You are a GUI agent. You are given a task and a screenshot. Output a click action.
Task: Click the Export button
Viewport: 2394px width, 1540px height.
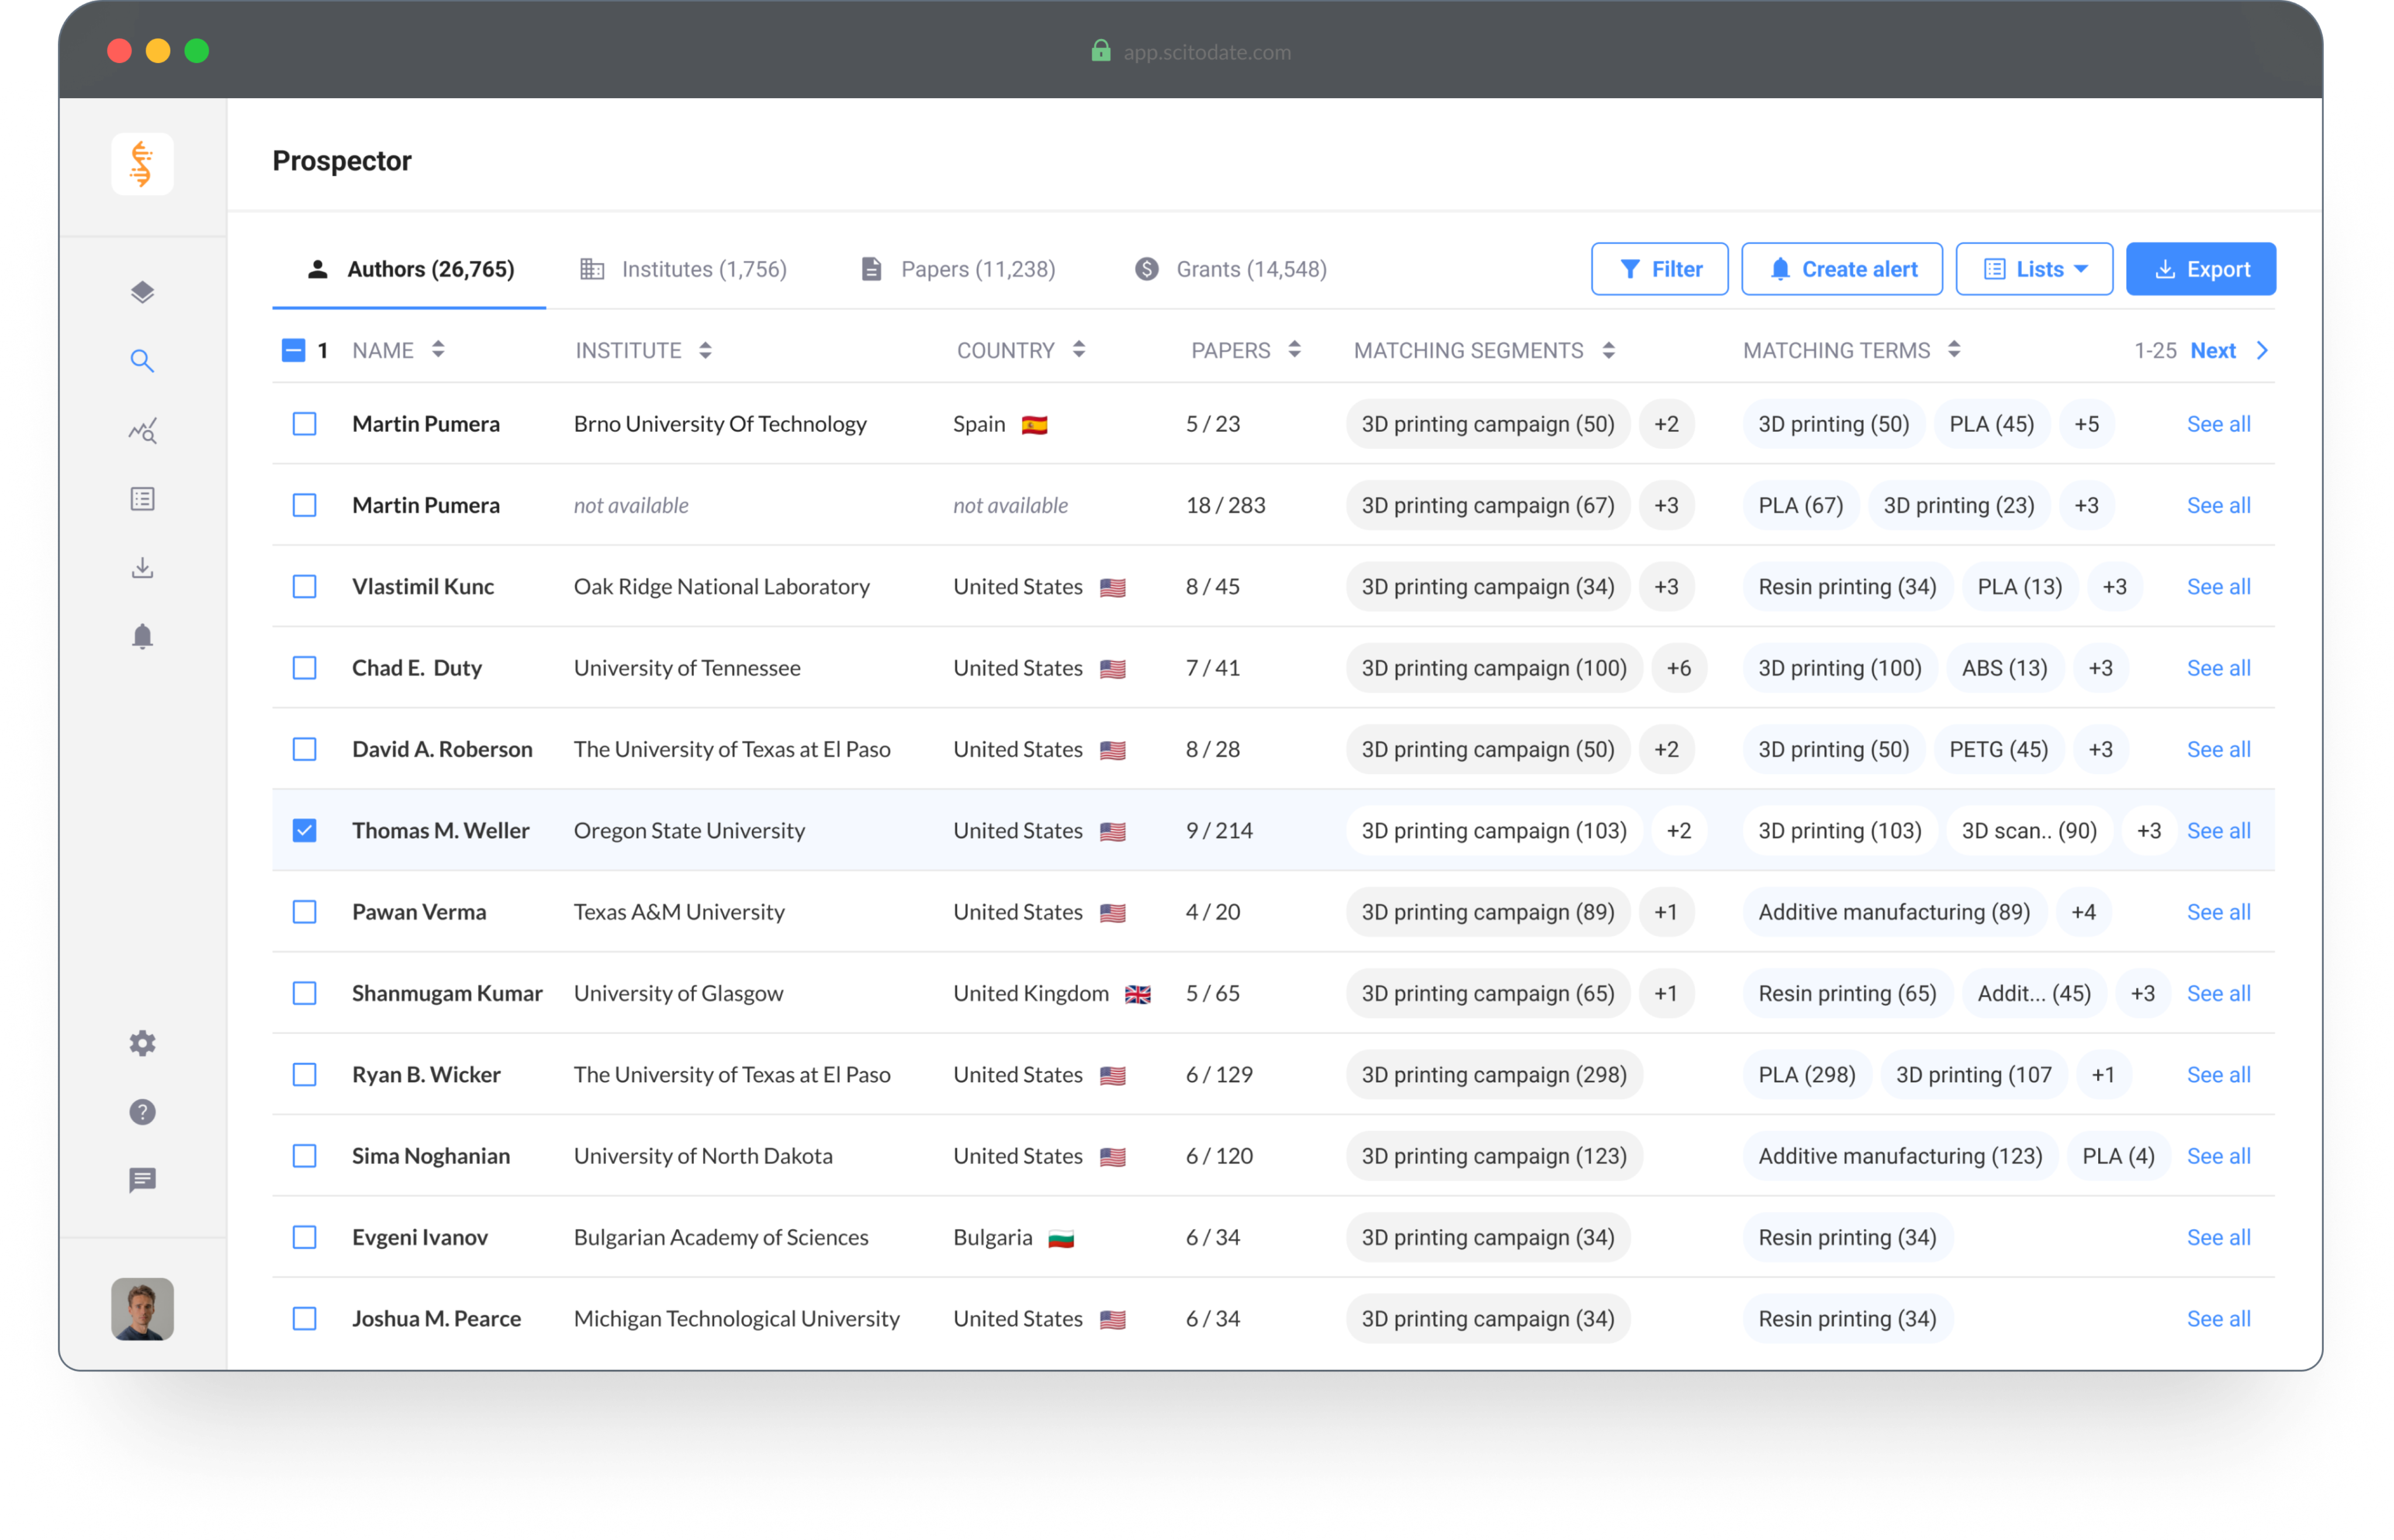click(x=2200, y=269)
